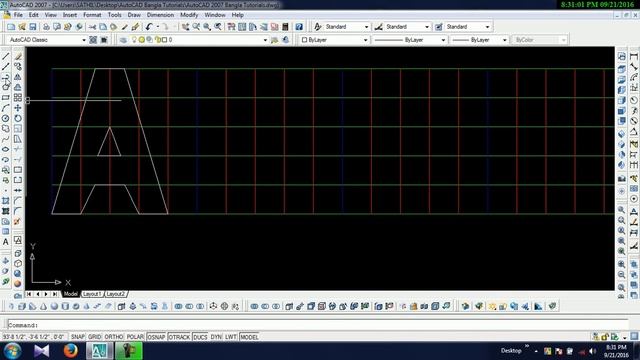The width and height of the screenshot is (640, 360).
Task: Toggle SNAP mode in status bar
Action: coord(78,337)
